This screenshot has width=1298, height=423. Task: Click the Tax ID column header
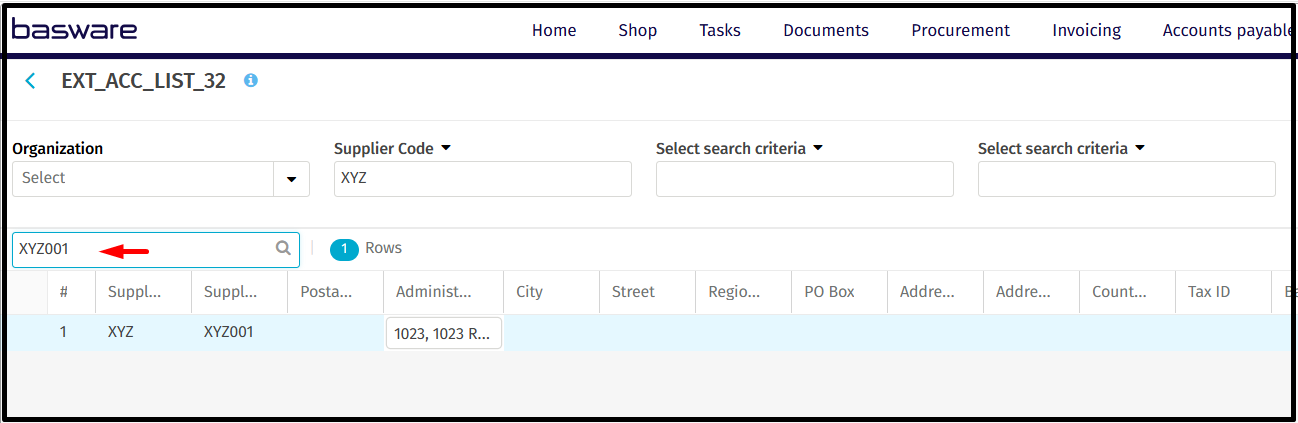click(x=1208, y=292)
